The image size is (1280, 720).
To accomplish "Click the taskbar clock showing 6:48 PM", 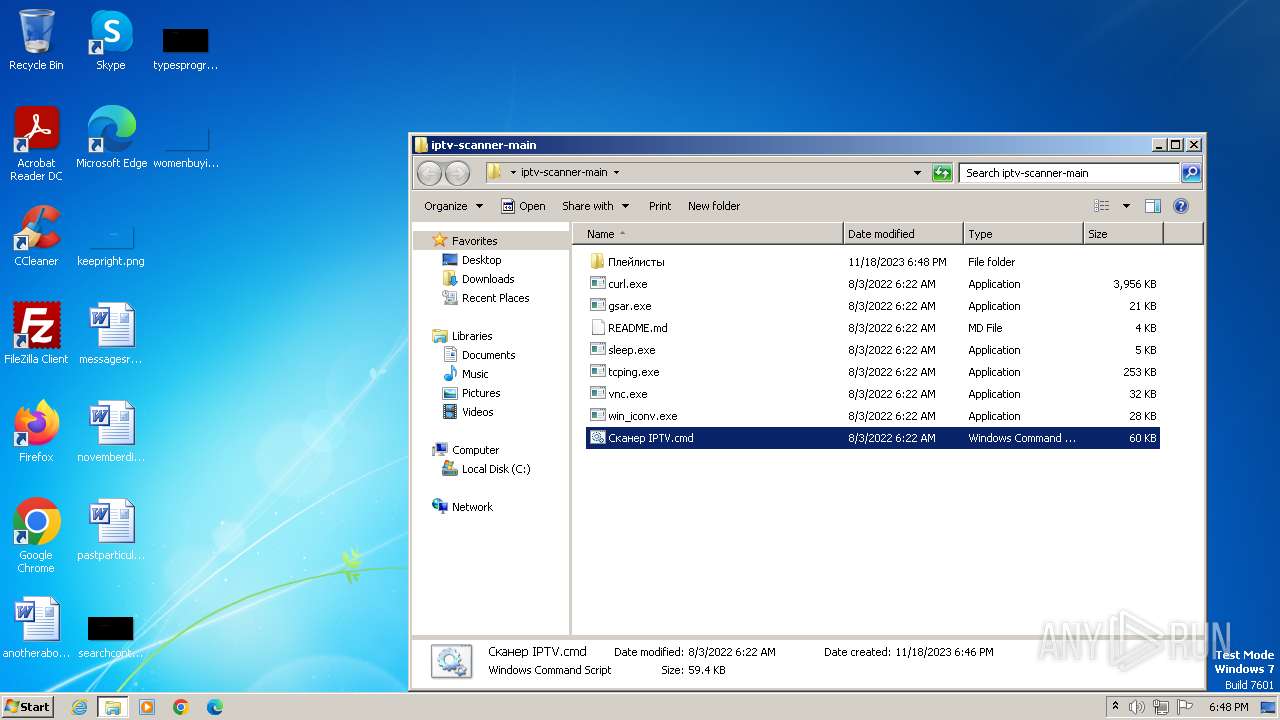I will (1228, 707).
